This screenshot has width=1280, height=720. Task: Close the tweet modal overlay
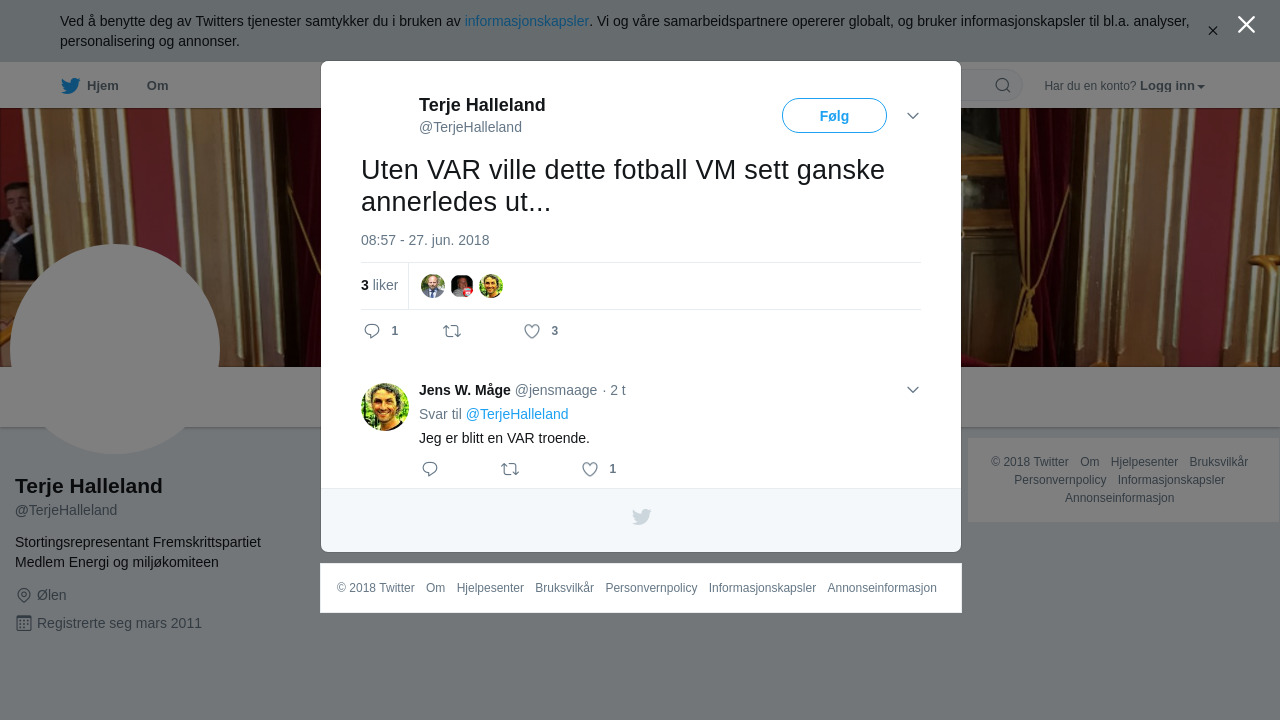tap(1246, 24)
